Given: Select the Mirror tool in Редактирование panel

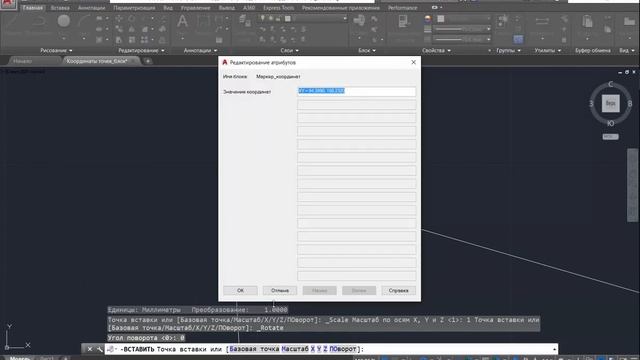Looking at the screenshot, I should coord(132,29).
